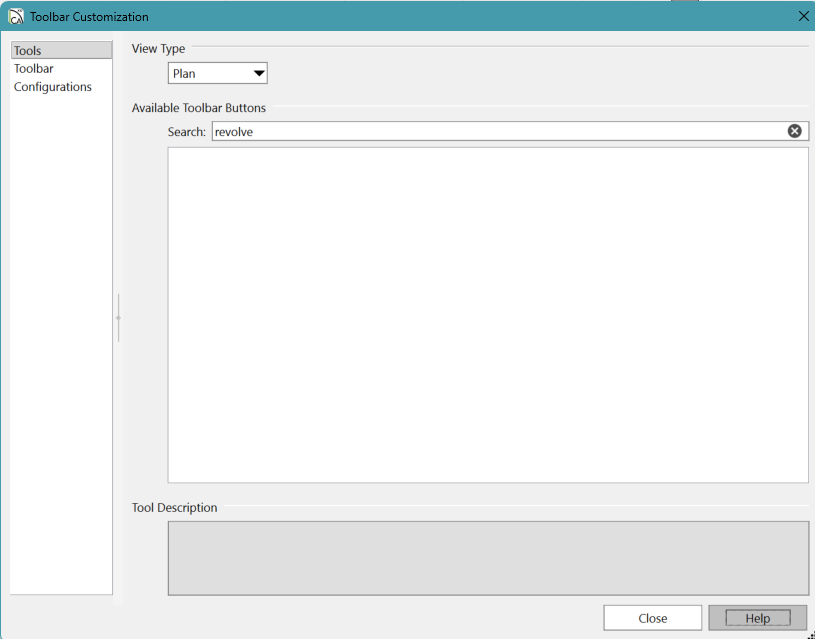Click the 'Available Toolbar Buttons' section heading

199,107
